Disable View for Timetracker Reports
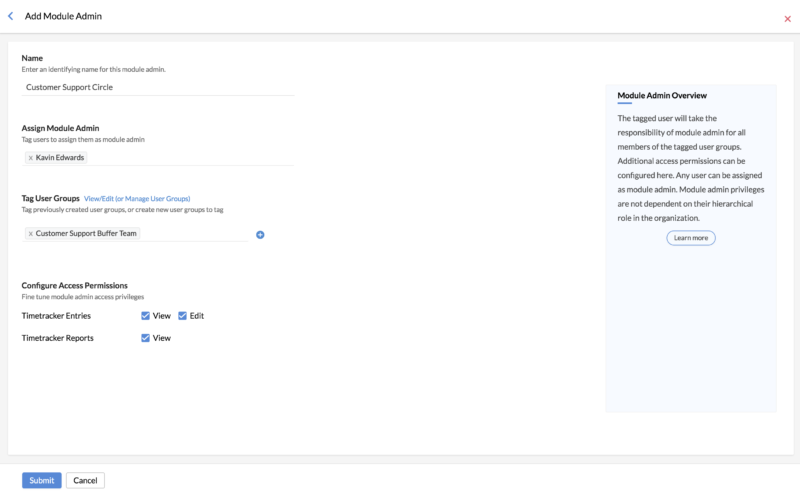 tap(146, 338)
